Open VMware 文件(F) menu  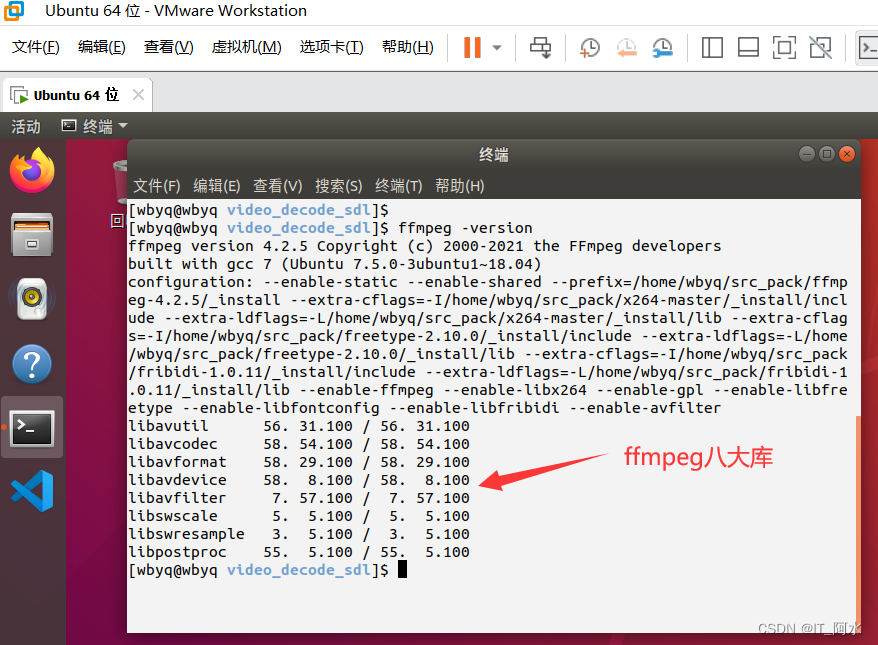tap(36, 47)
